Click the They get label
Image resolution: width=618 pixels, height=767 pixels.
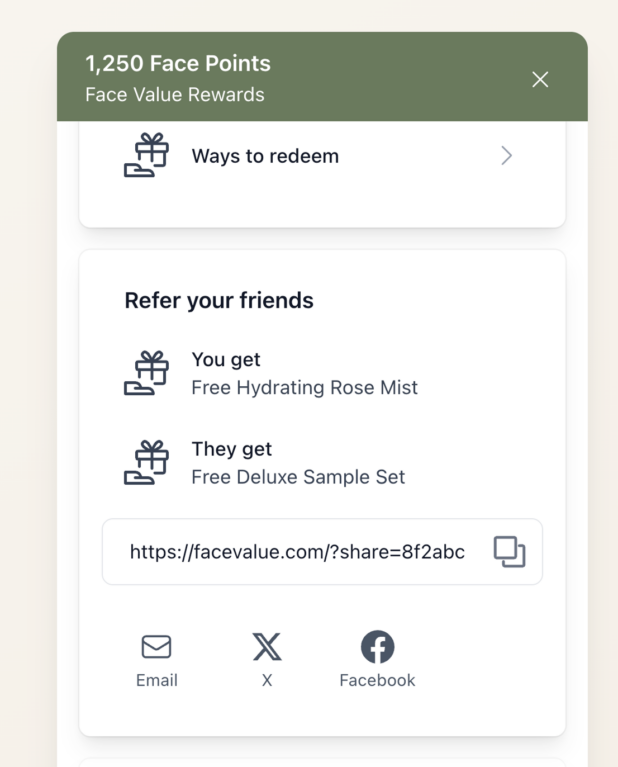[x=232, y=449]
